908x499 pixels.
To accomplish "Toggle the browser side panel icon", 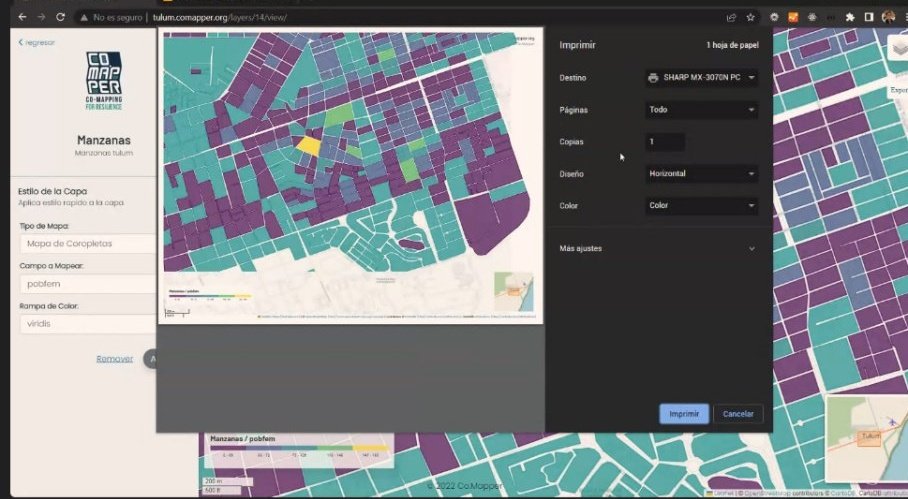I will (x=869, y=17).
